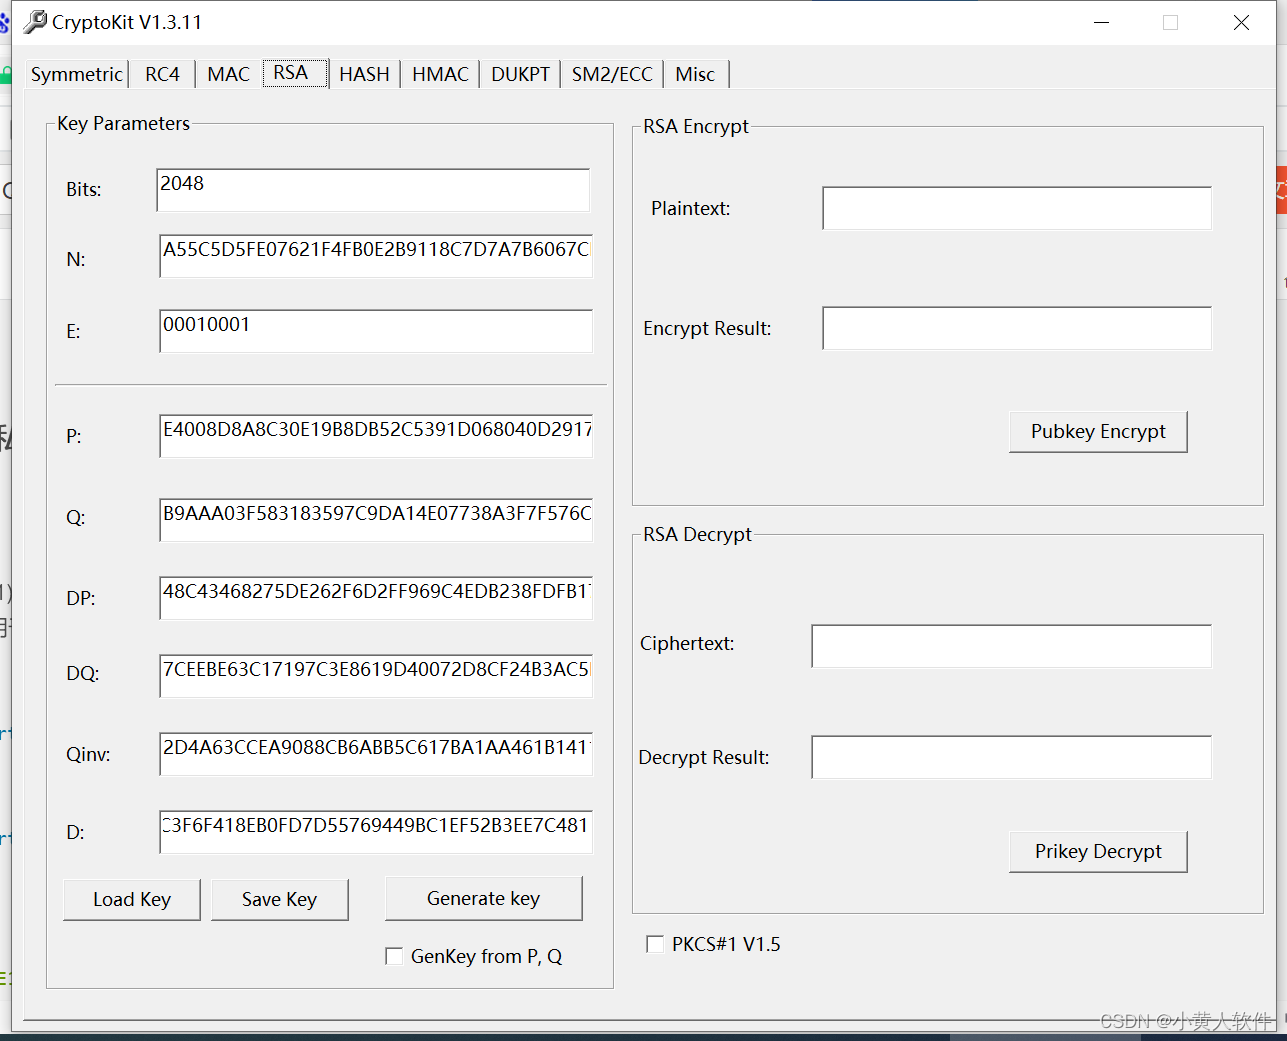The image size is (1287, 1041).
Task: Click the Decrypt Result field
Action: coord(1011,757)
